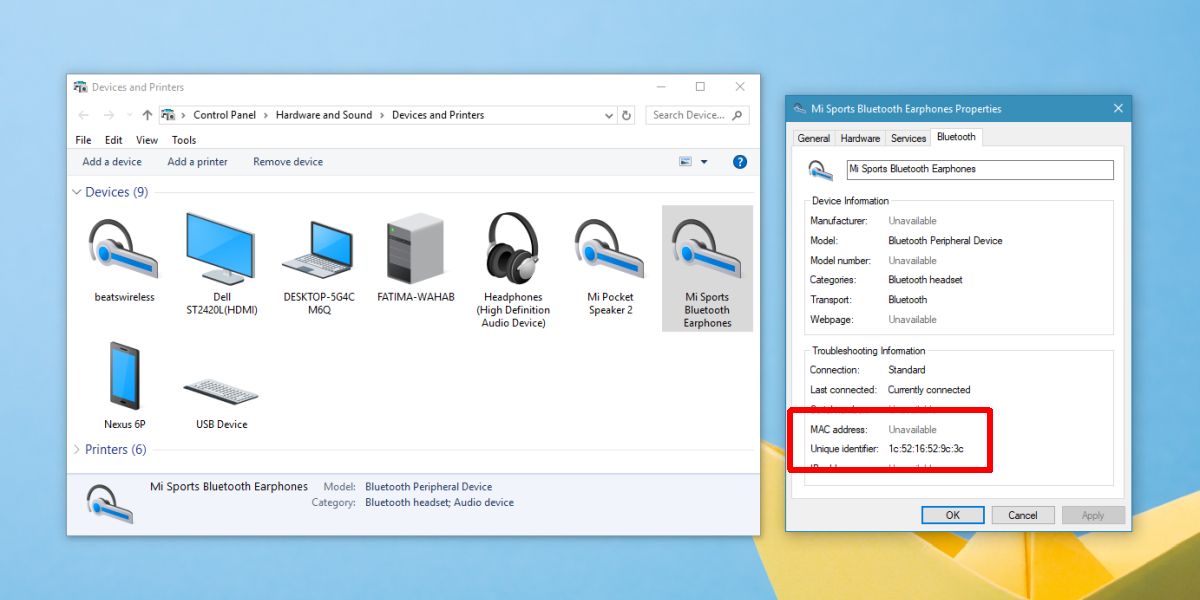Refresh the Devices and Printers address bar
The height and width of the screenshot is (600, 1200).
coord(627,115)
